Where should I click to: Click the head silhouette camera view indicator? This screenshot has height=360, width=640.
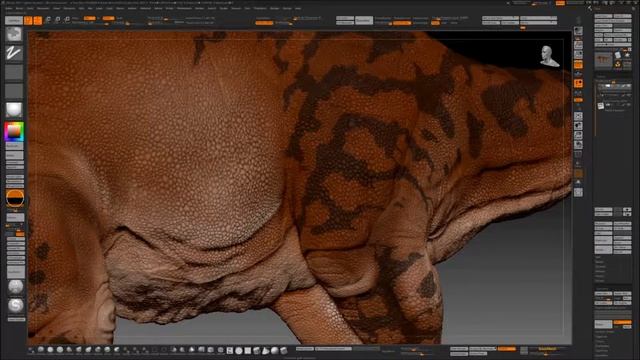[549, 56]
